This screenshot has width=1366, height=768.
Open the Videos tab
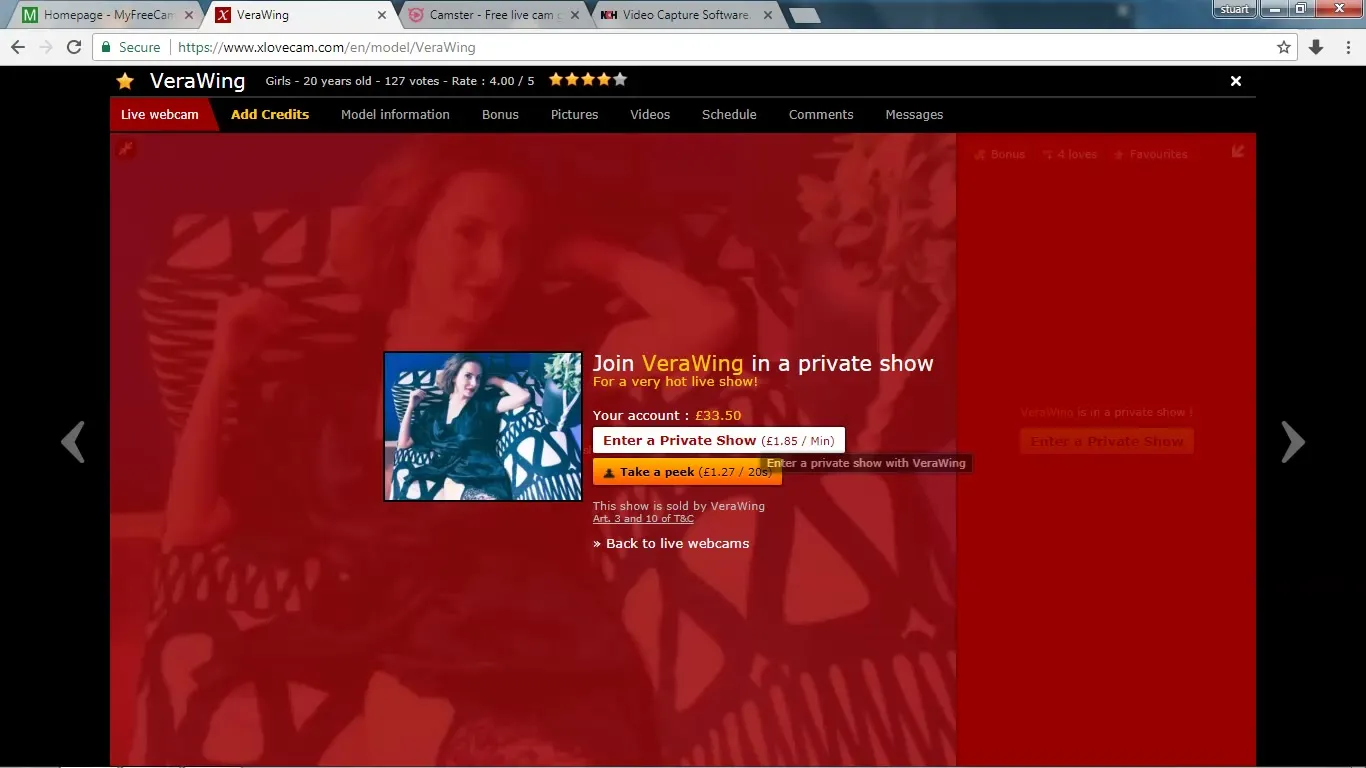[650, 114]
